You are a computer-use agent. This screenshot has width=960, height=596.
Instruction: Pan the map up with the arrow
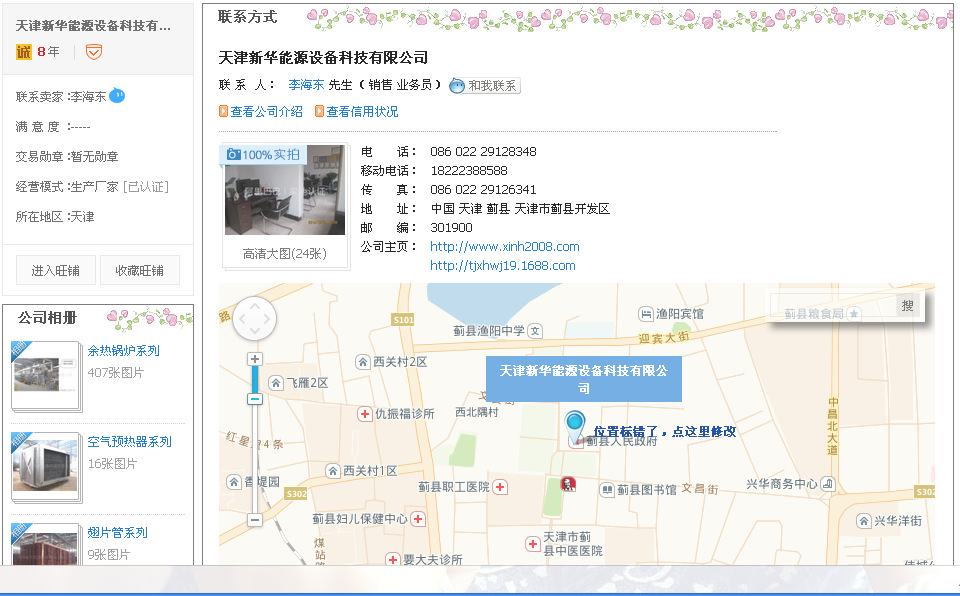tap(255, 304)
